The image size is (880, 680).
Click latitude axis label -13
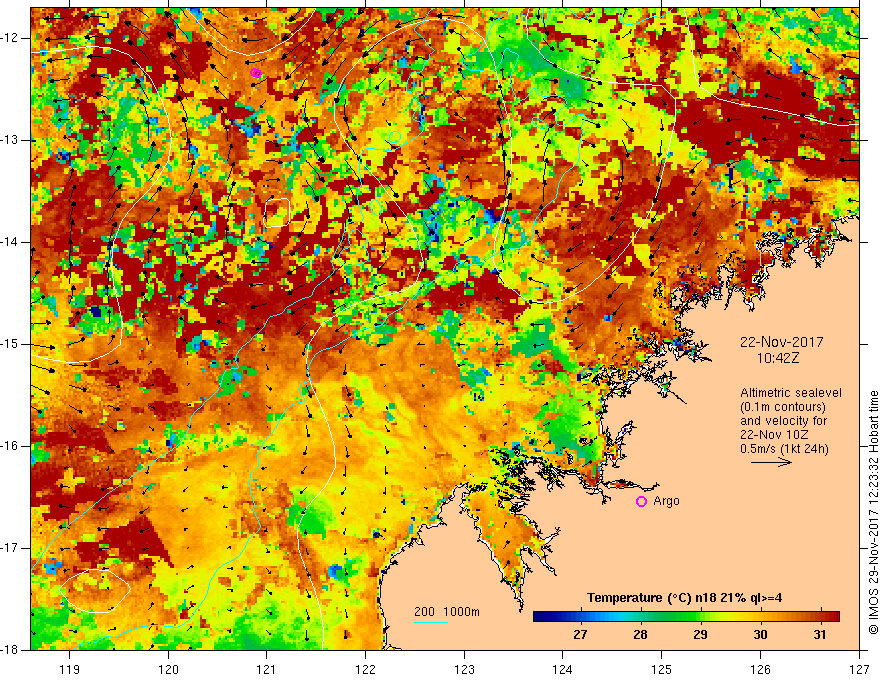10,140
